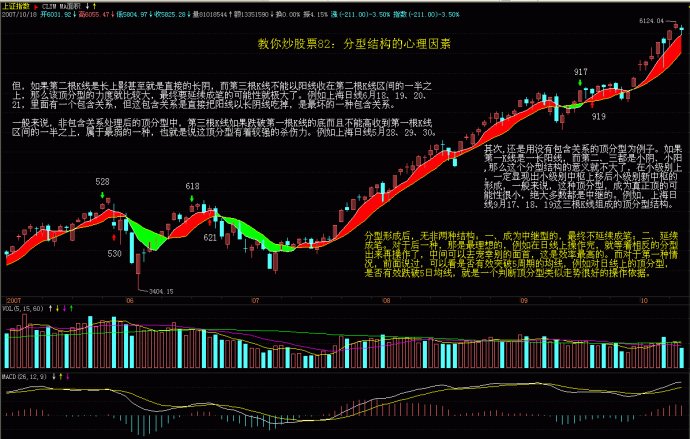
Task: Click the high price 高6055.47
Action: [94, 15]
